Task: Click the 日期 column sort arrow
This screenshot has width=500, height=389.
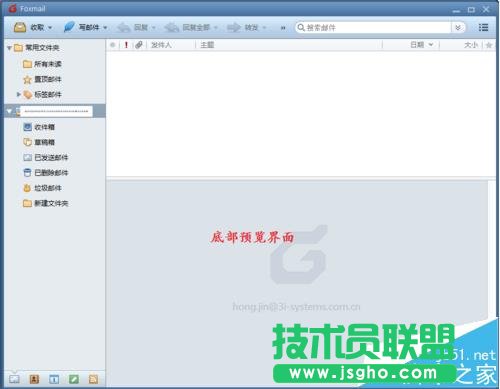Action: pyautogui.click(x=431, y=45)
